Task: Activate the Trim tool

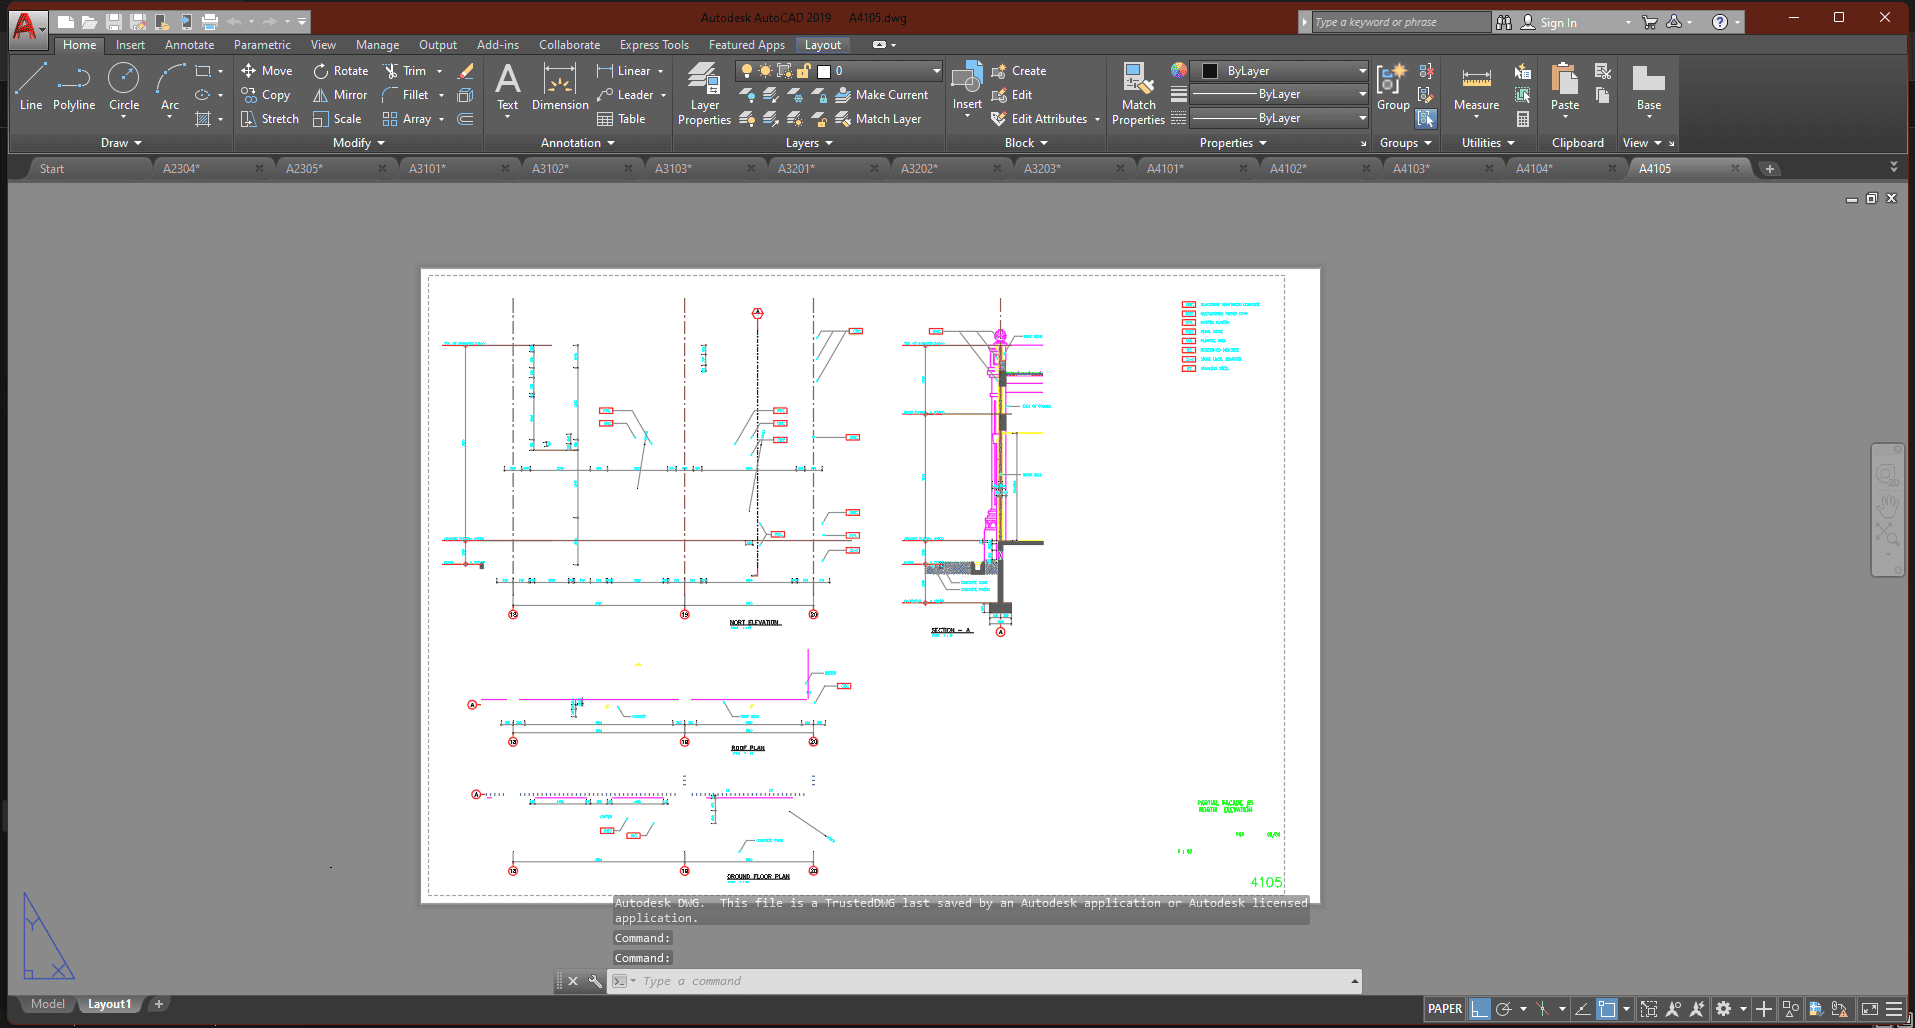Action: click(405, 71)
